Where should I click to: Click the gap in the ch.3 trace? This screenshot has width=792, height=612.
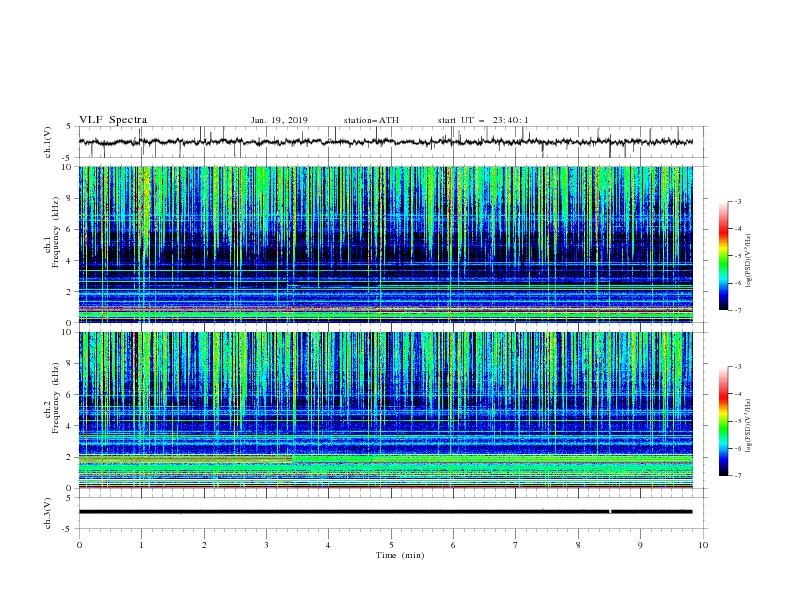[x=610, y=512]
